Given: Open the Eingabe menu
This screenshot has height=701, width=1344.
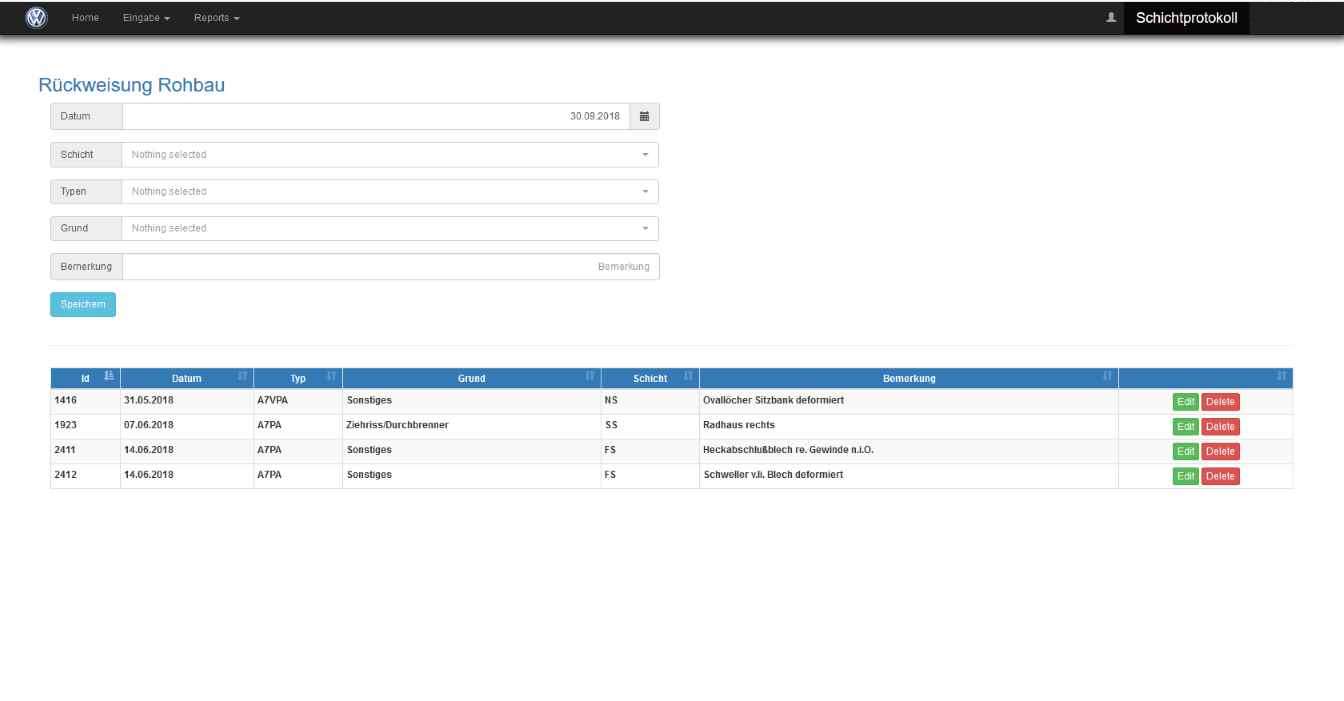Looking at the screenshot, I should (x=146, y=18).
